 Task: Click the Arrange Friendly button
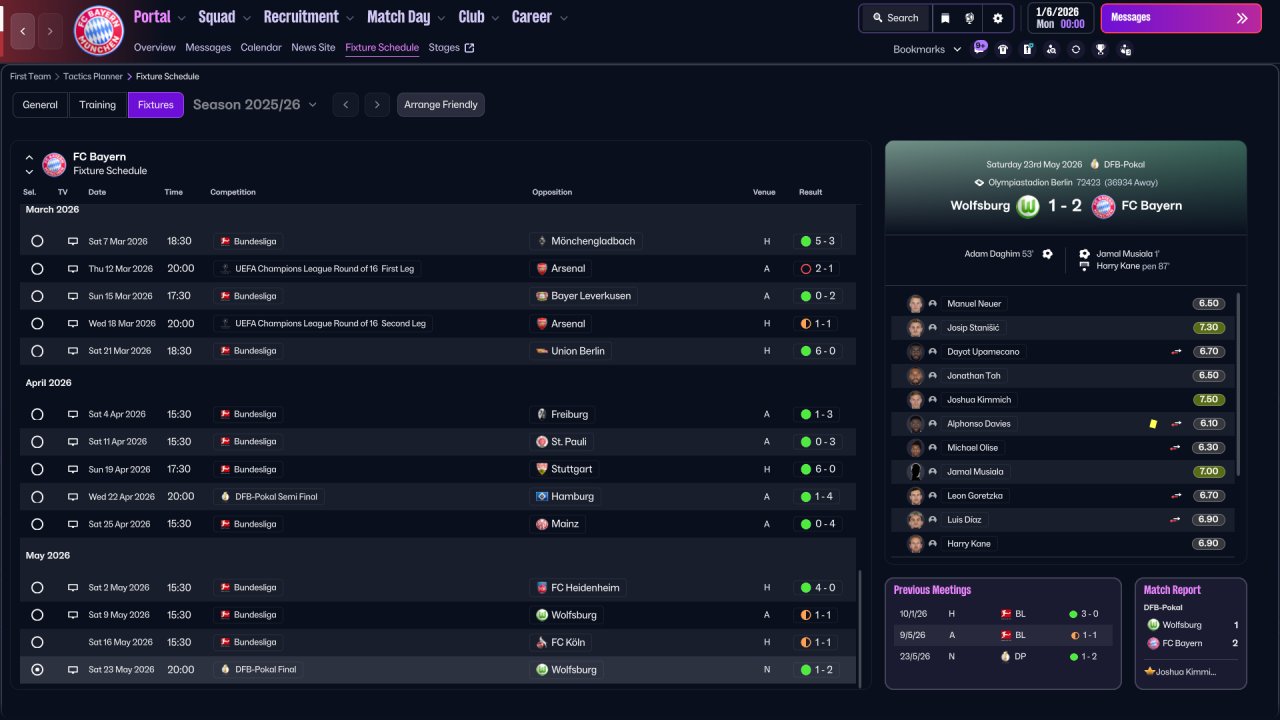pyautogui.click(x=440, y=105)
